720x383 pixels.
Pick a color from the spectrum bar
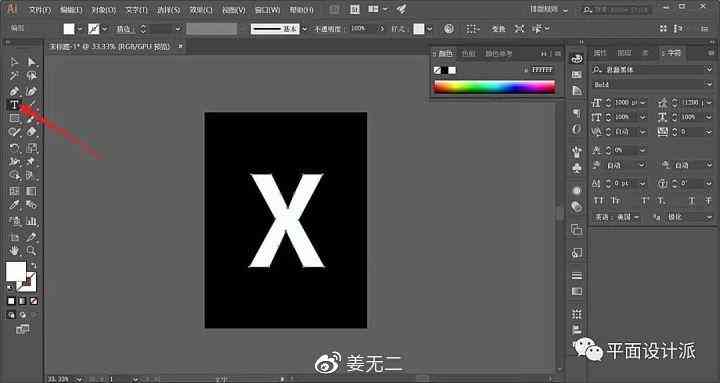pos(494,87)
